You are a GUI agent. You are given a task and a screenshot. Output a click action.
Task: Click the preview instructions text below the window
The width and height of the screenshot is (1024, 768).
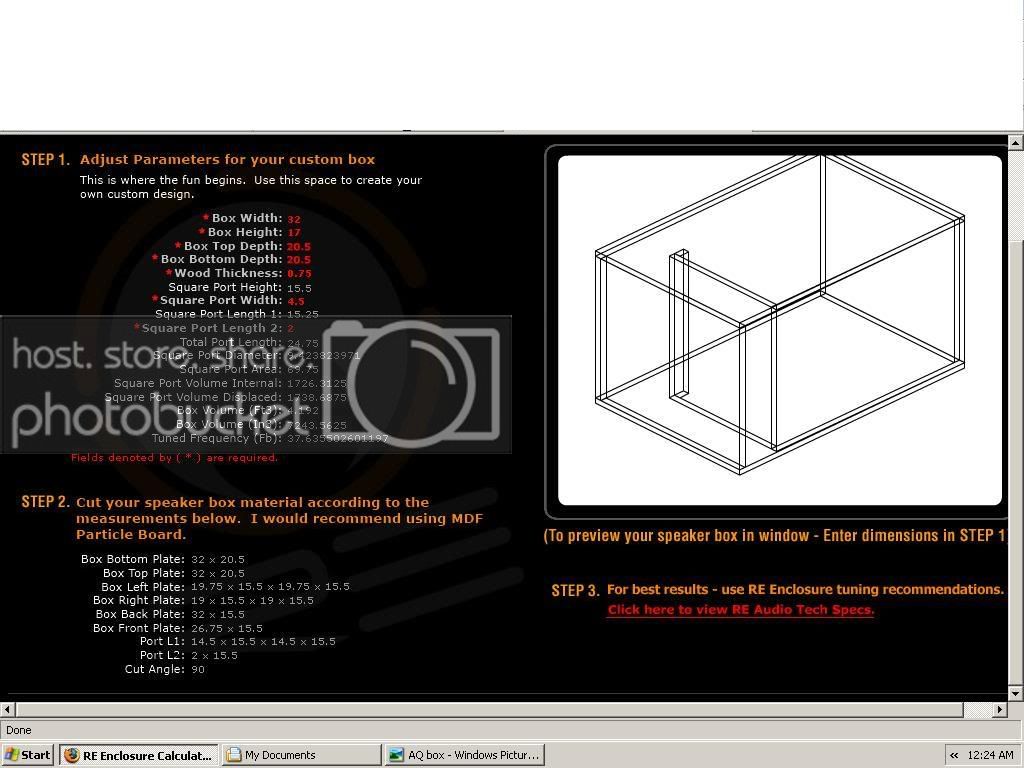tap(775, 536)
